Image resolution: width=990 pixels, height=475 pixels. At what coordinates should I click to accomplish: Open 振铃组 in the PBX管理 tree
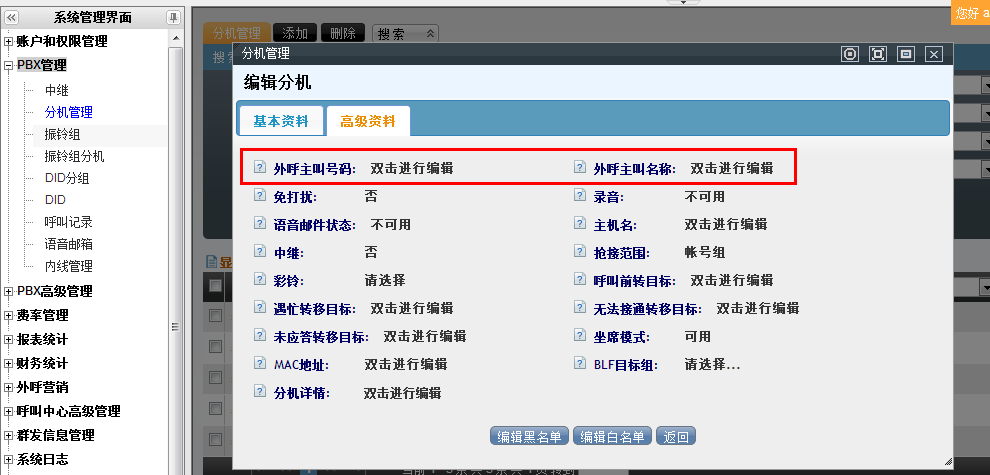[x=62, y=134]
